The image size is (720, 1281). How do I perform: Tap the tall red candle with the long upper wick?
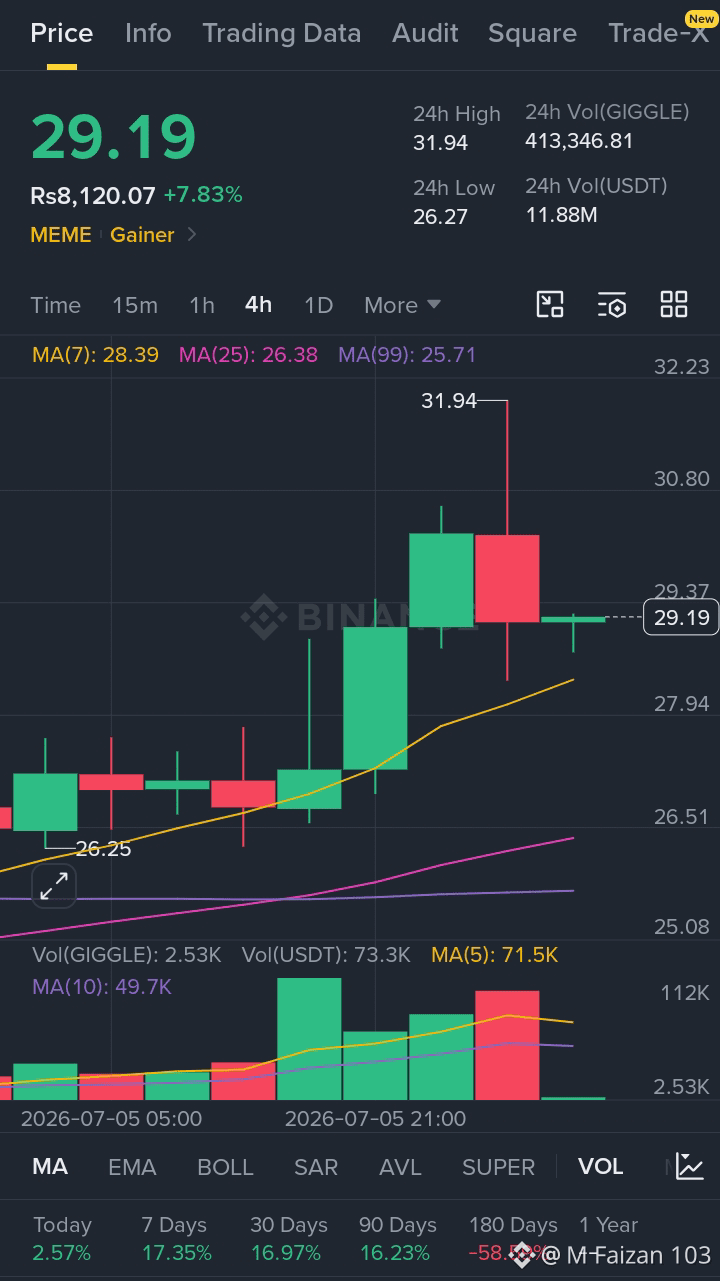click(507, 578)
